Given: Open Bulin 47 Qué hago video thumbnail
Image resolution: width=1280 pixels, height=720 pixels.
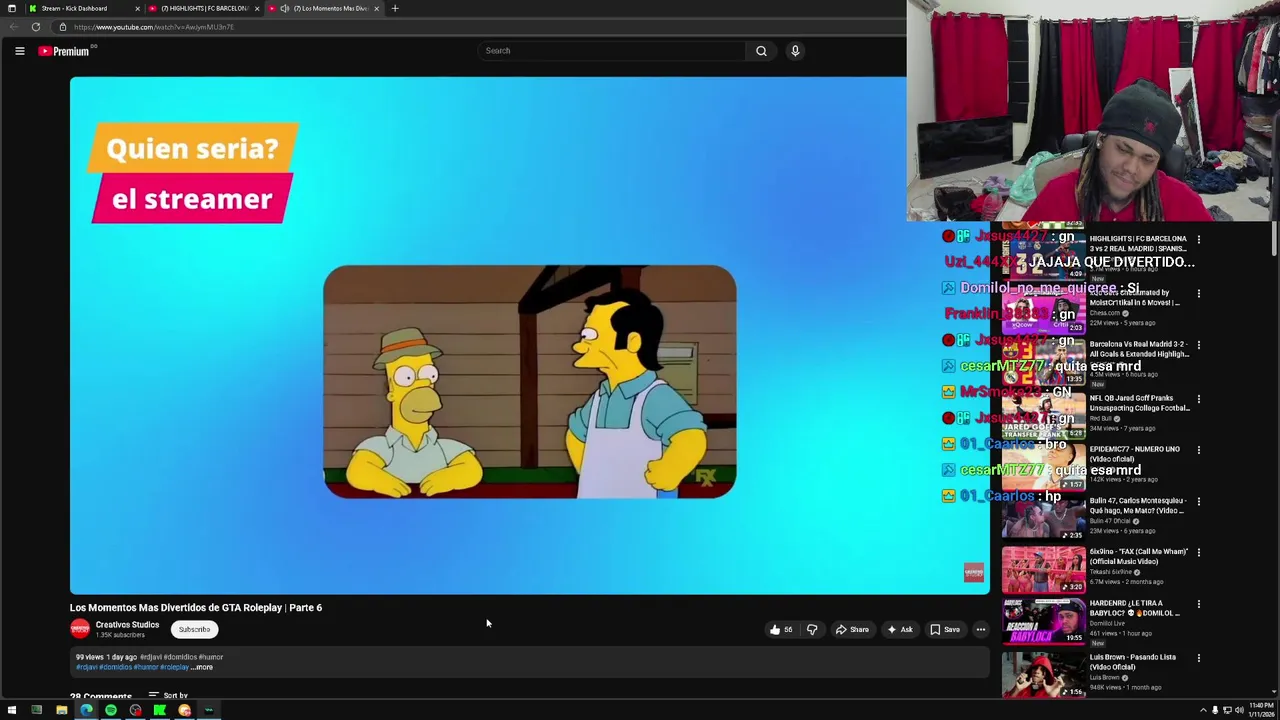Looking at the screenshot, I should click(1043, 518).
